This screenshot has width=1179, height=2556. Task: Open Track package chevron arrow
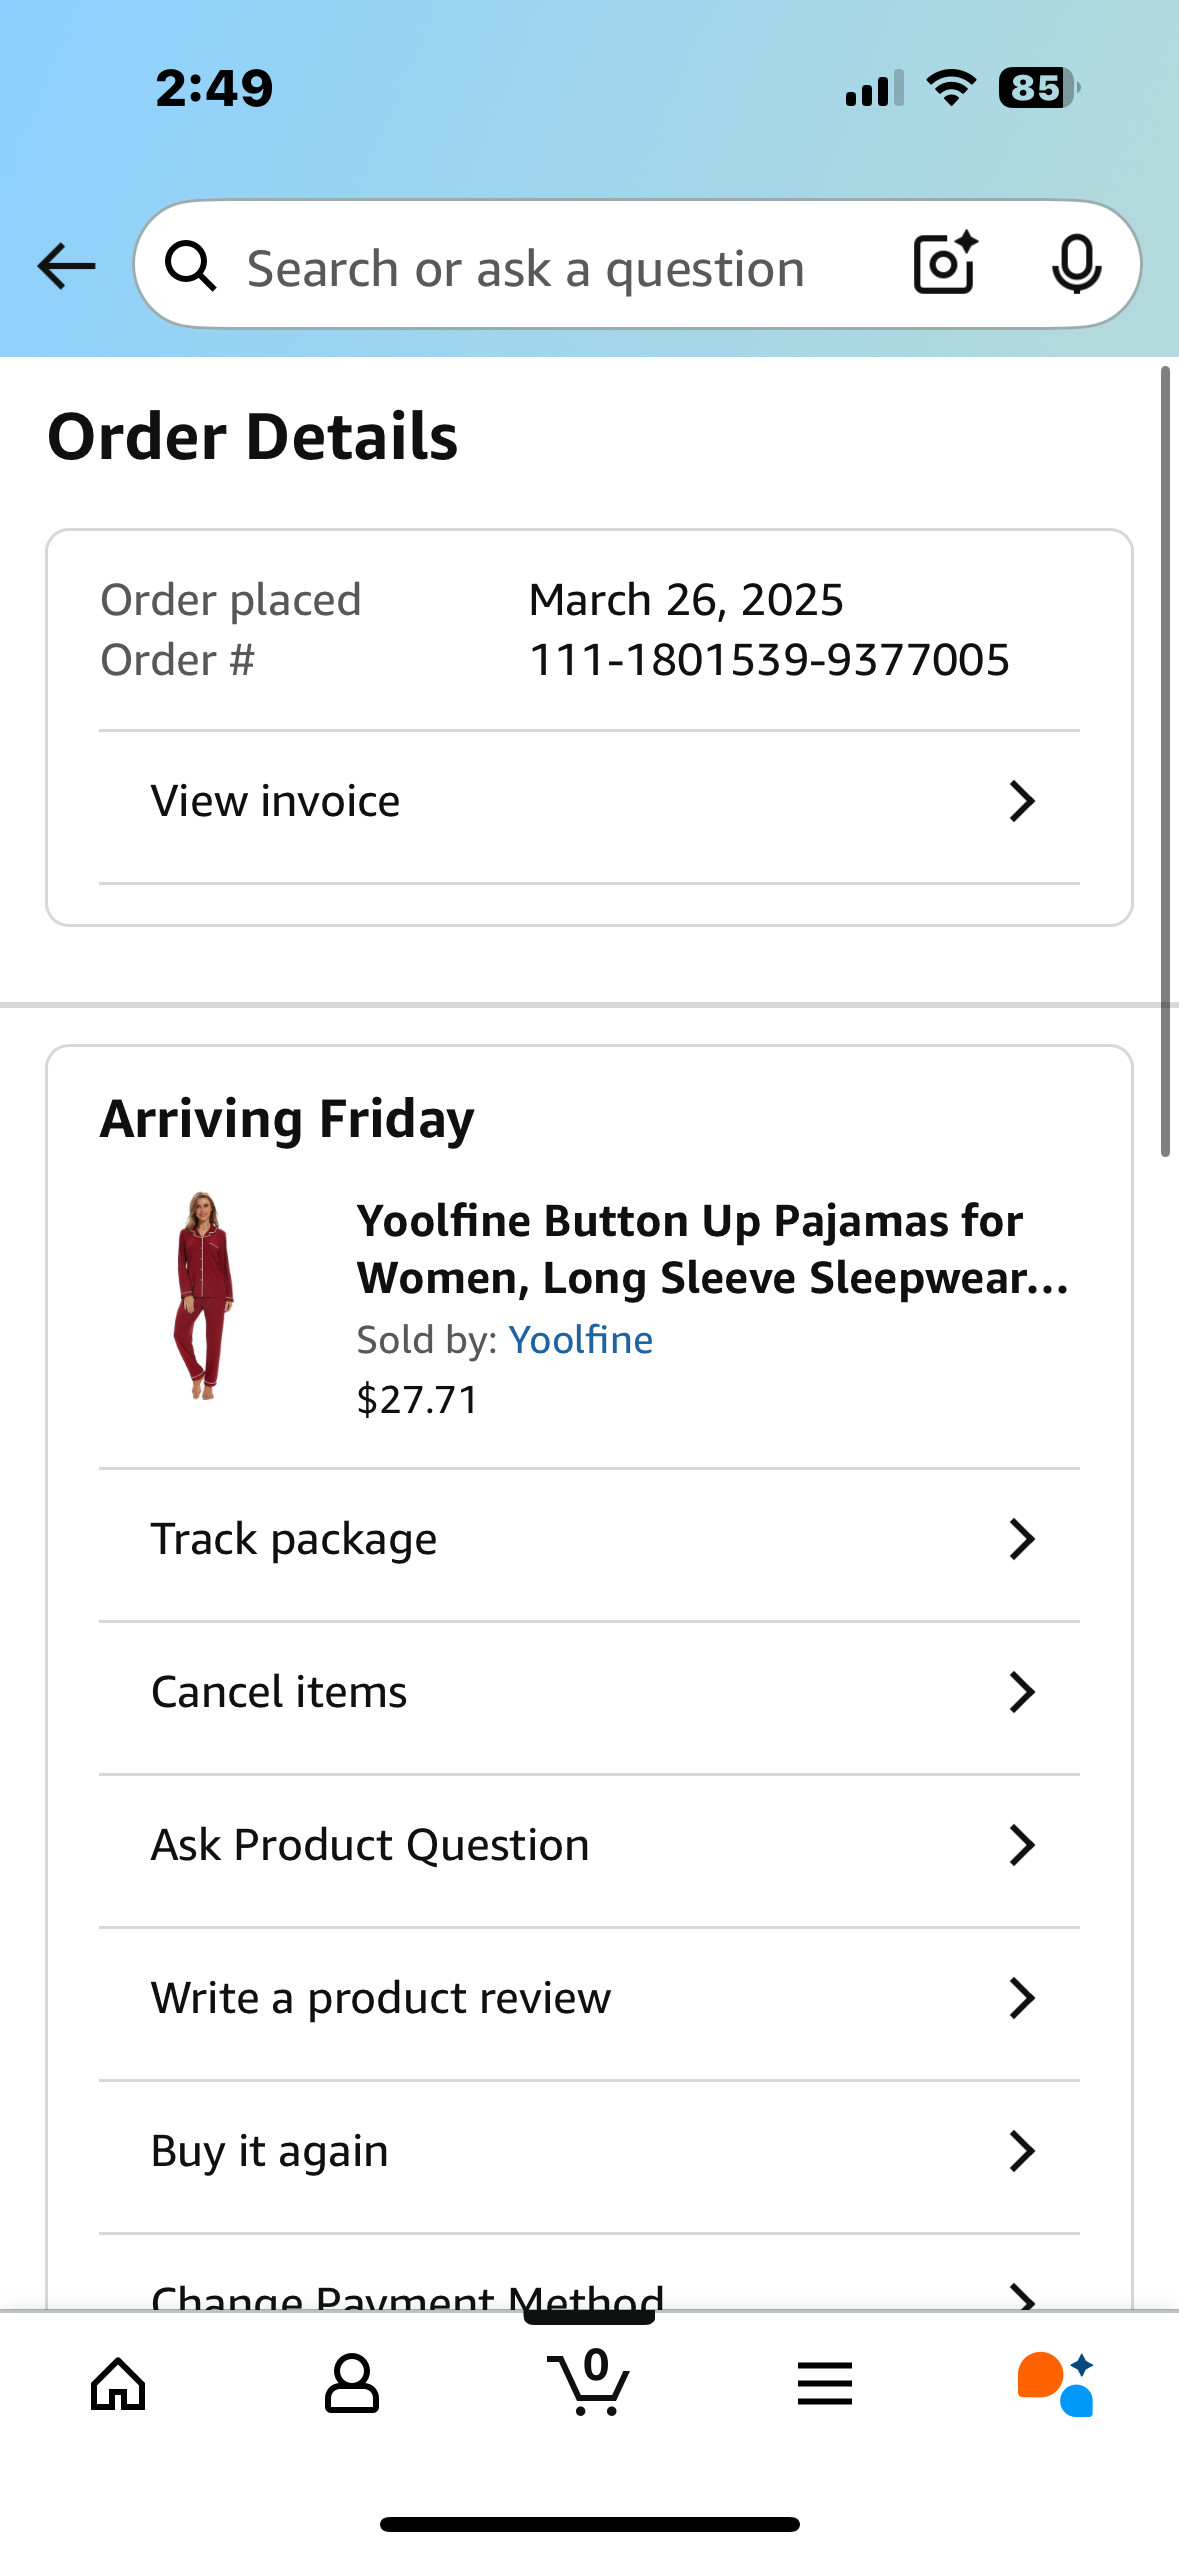[x=1021, y=1539]
